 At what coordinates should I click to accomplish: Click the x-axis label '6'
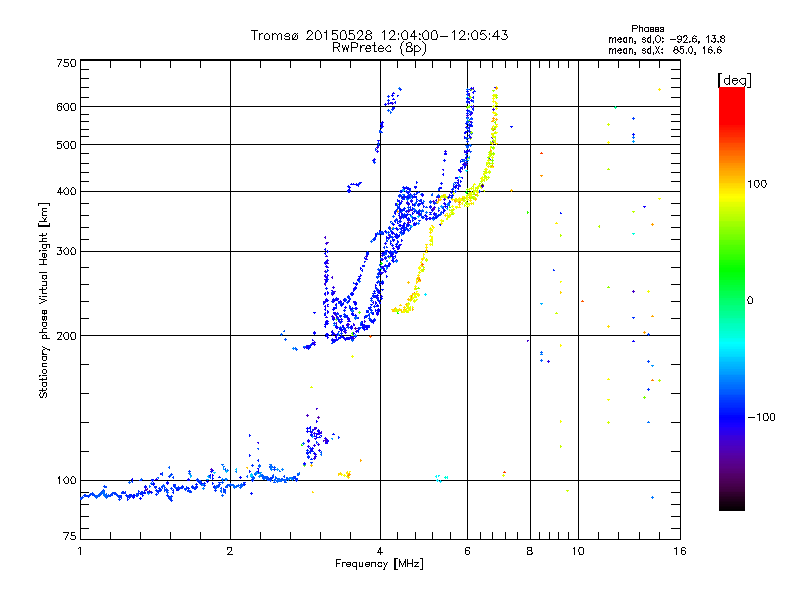point(467,551)
